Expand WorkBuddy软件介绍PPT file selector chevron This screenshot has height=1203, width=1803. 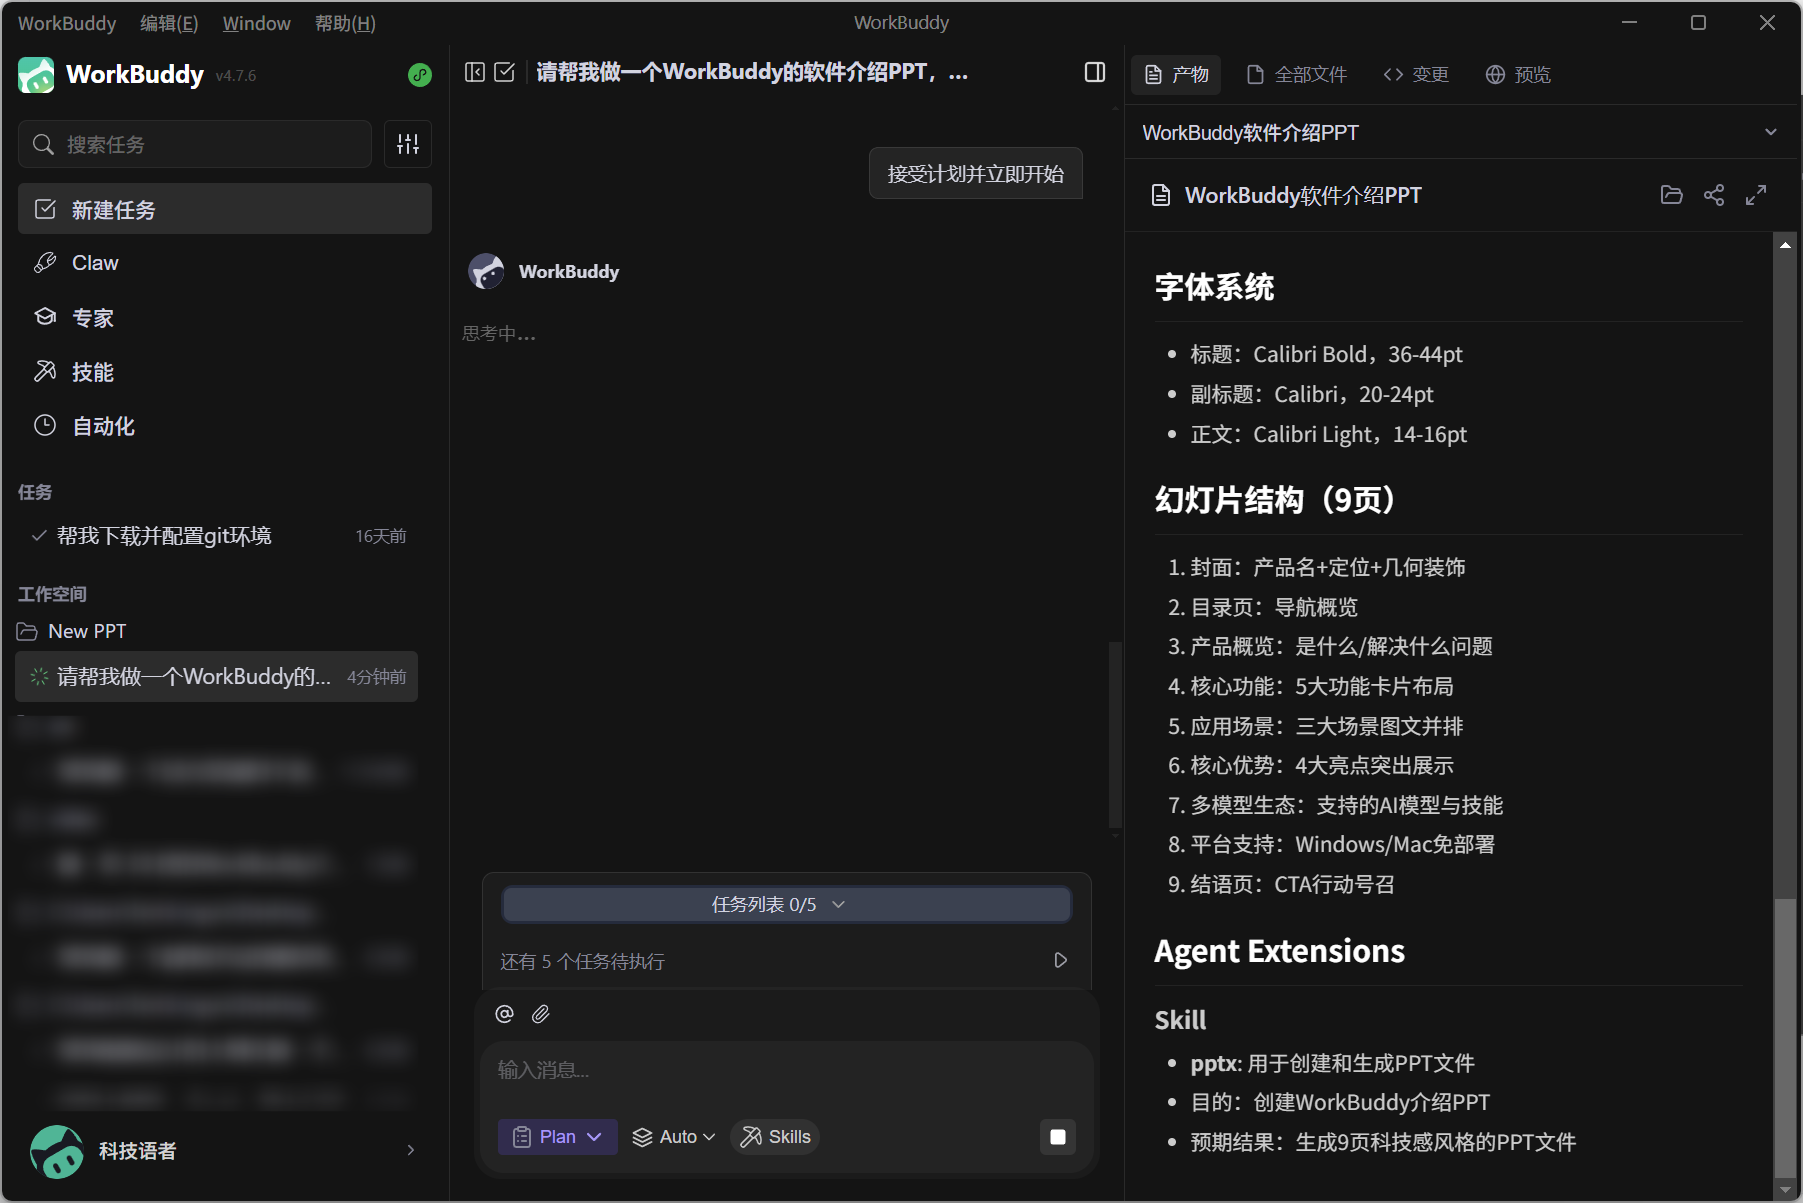pos(1770,132)
